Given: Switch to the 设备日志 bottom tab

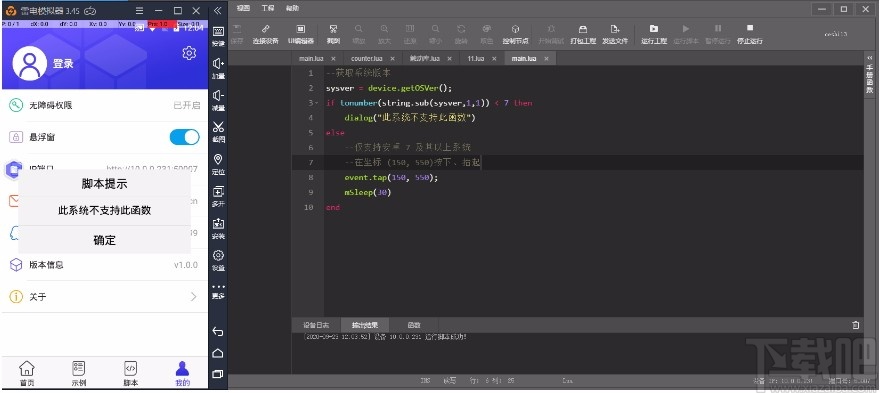Looking at the screenshot, I should click(x=316, y=325).
